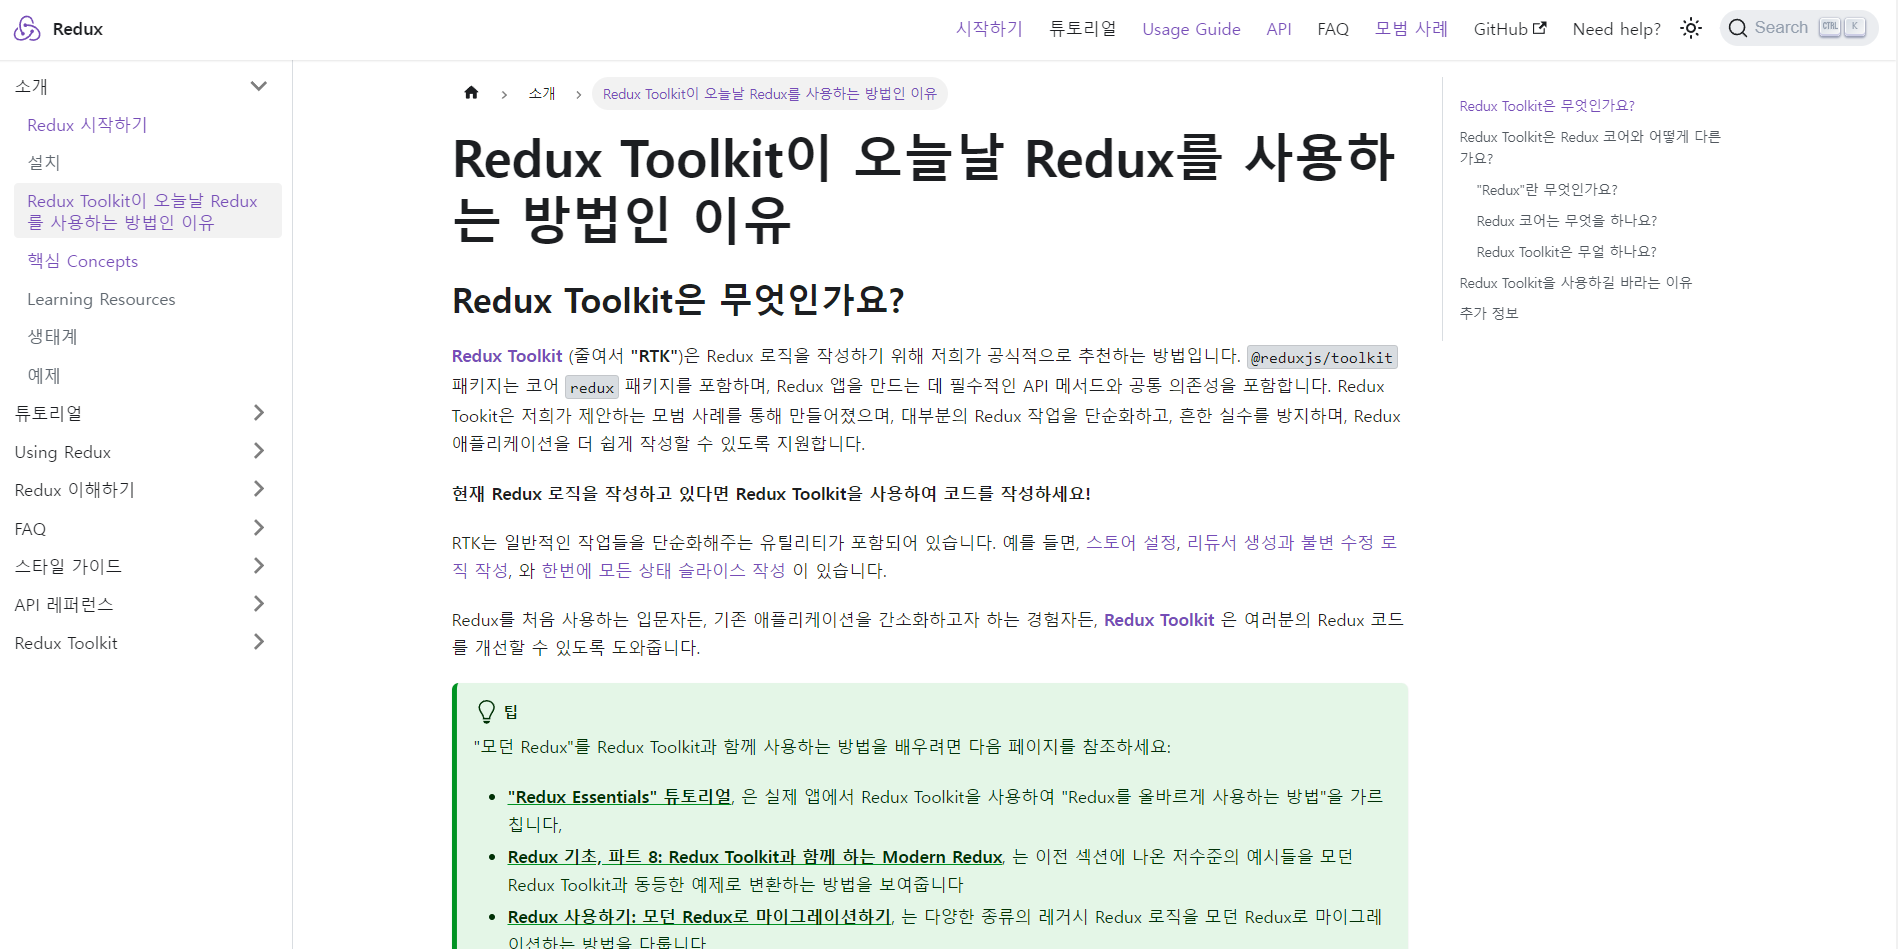Jump to Redux Toolkit은 무얼 하나요? in contents
1898x949 pixels.
[x=1567, y=252]
